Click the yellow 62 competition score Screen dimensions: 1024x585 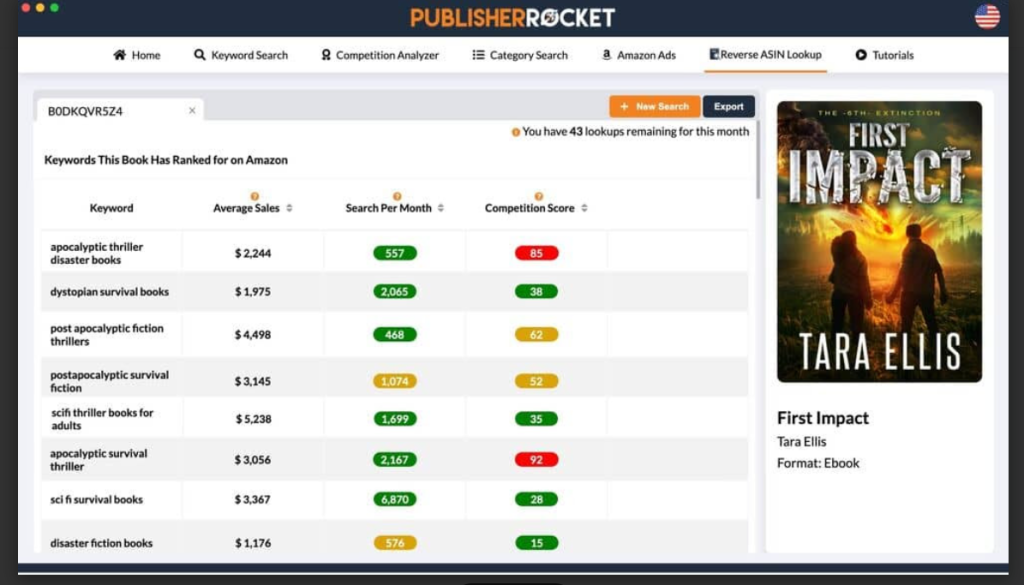click(x=537, y=335)
